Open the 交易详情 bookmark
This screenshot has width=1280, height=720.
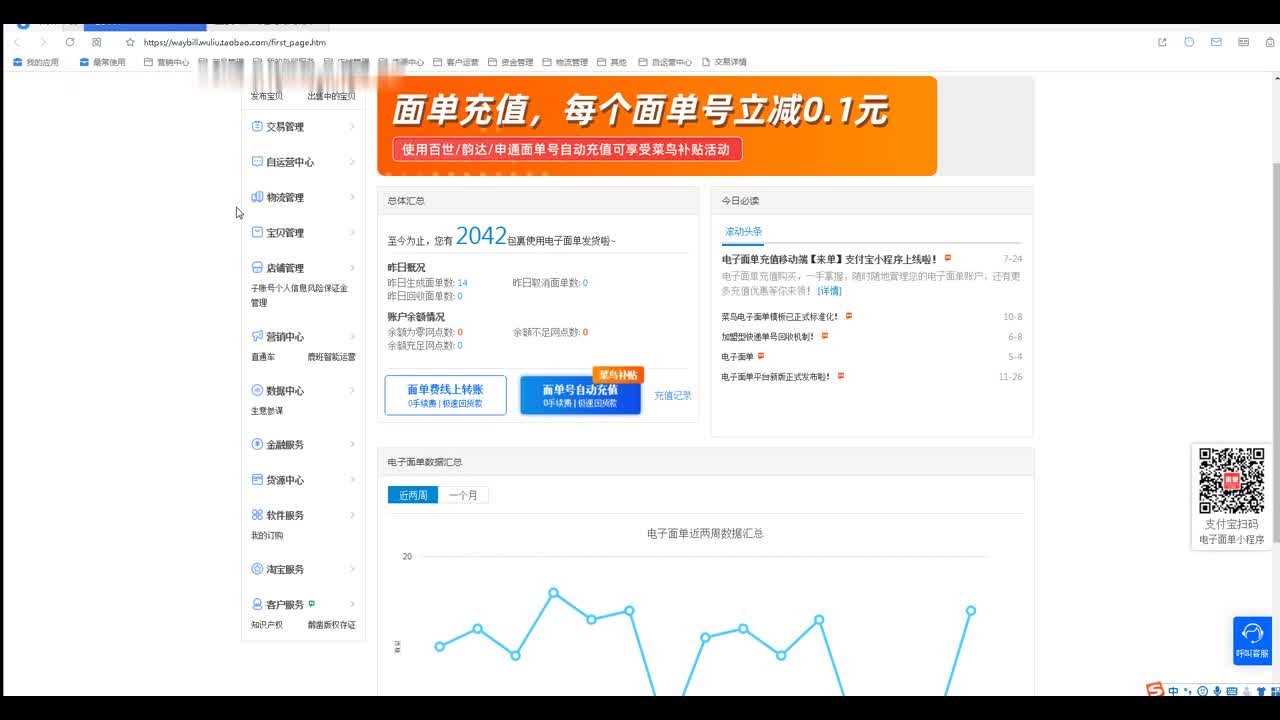pyautogui.click(x=724, y=62)
